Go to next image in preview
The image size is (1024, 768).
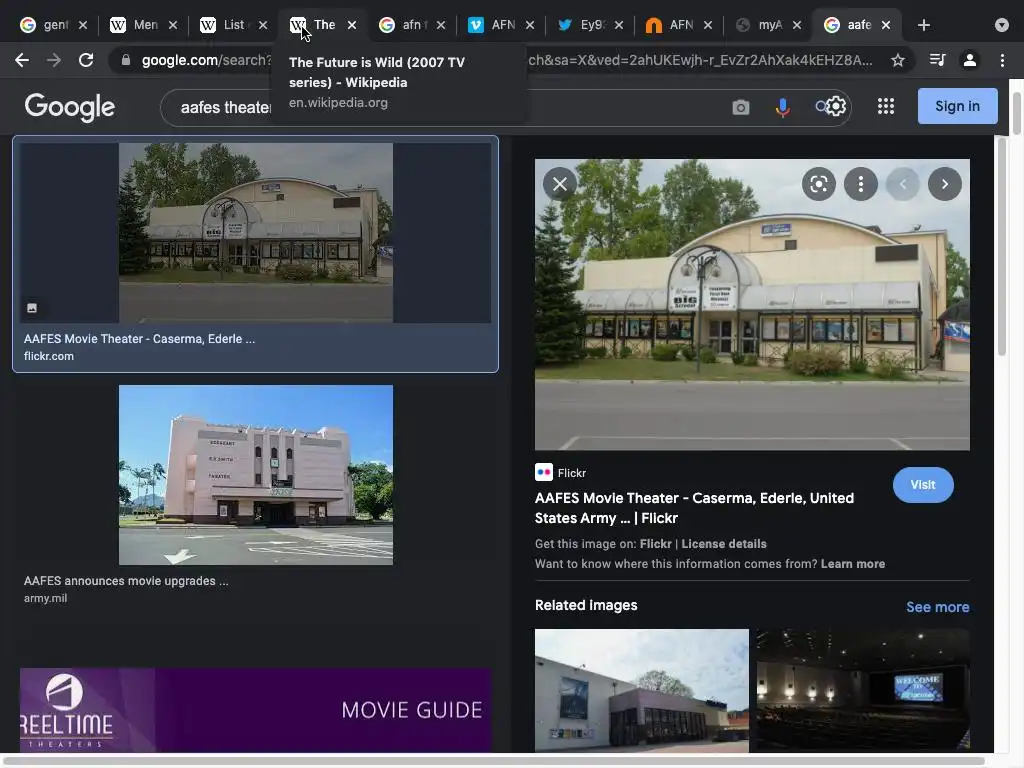(944, 184)
